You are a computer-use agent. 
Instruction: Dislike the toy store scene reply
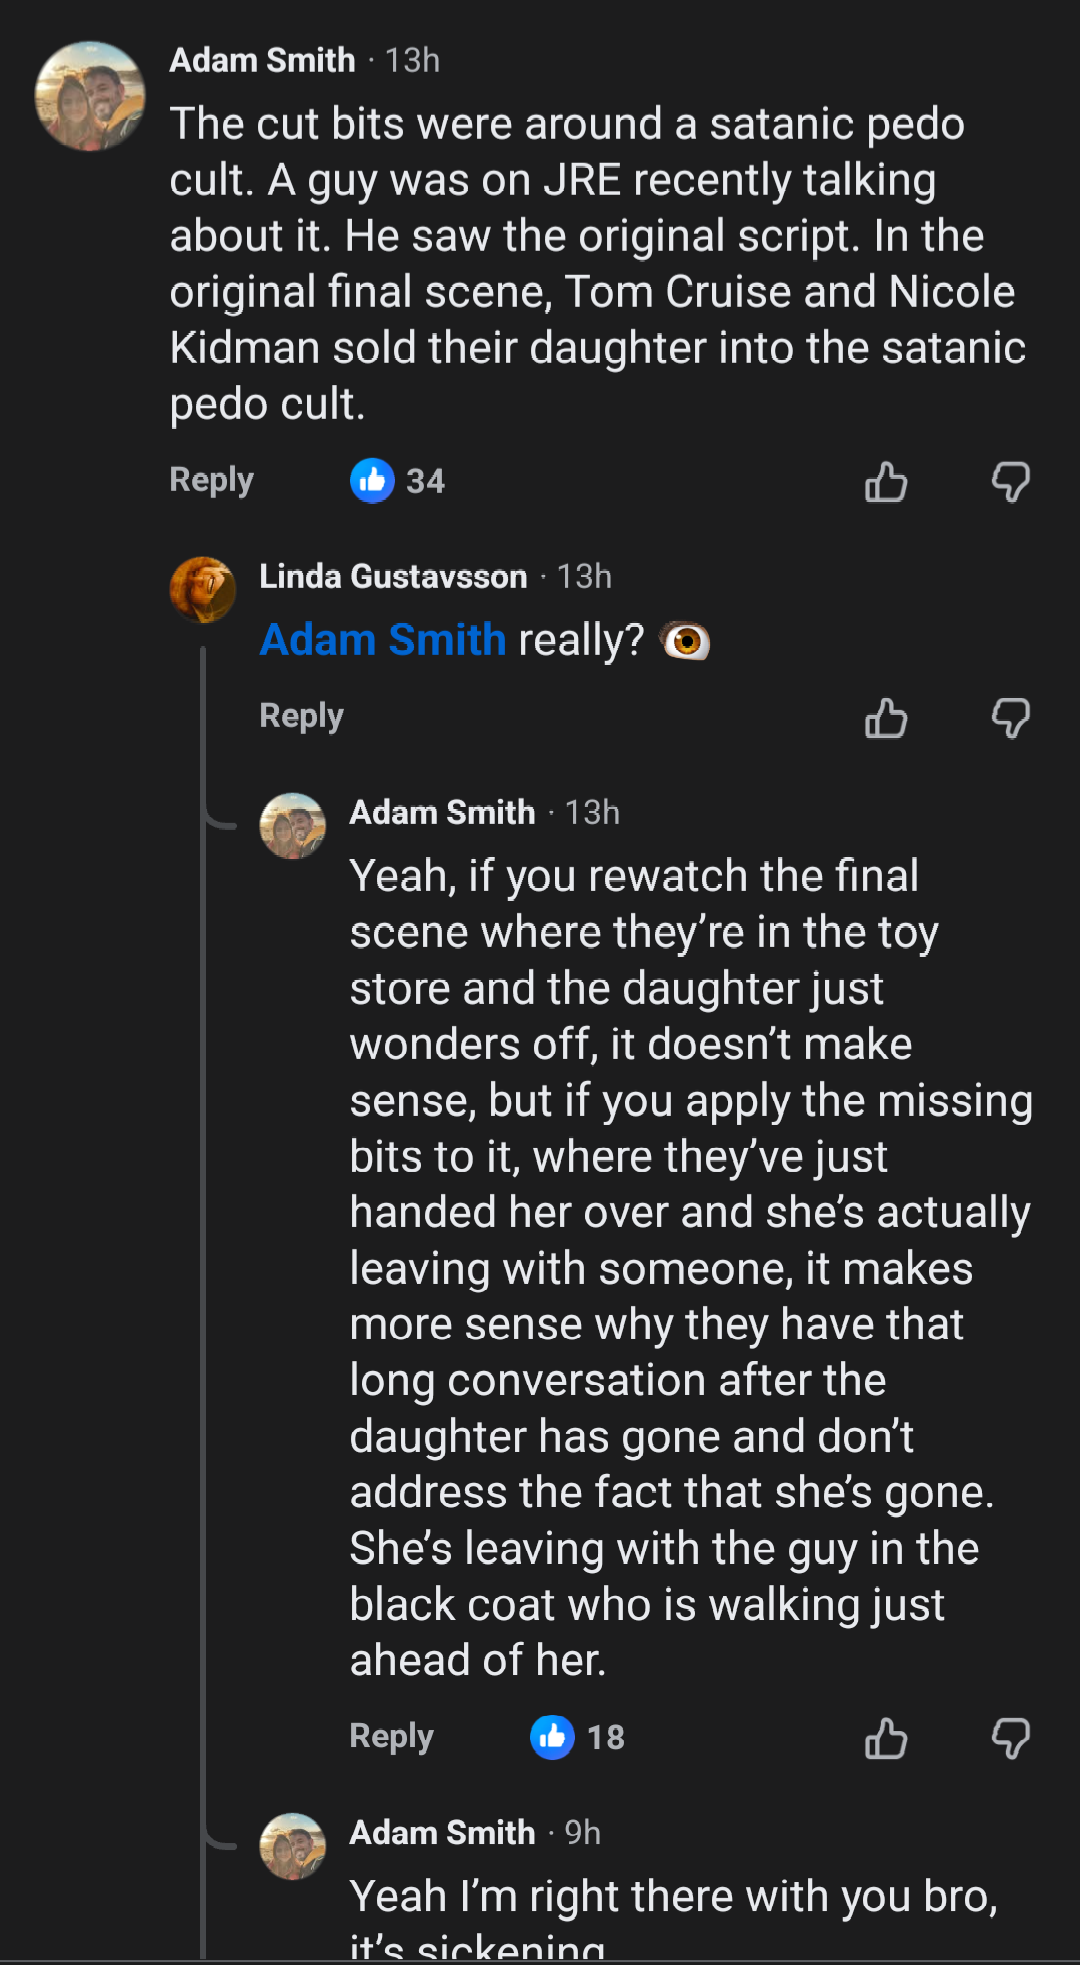click(x=1010, y=1738)
